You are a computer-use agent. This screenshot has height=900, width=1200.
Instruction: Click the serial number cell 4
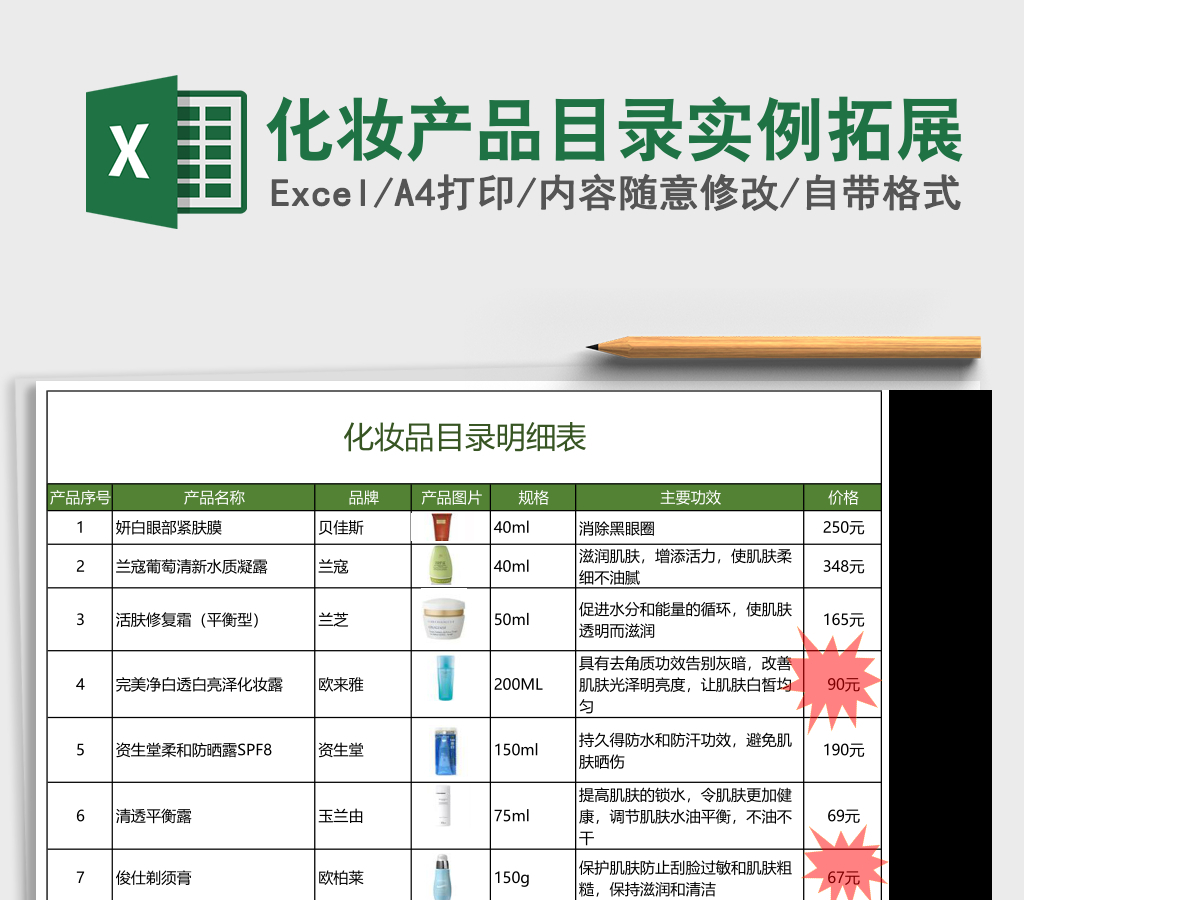click(x=80, y=684)
